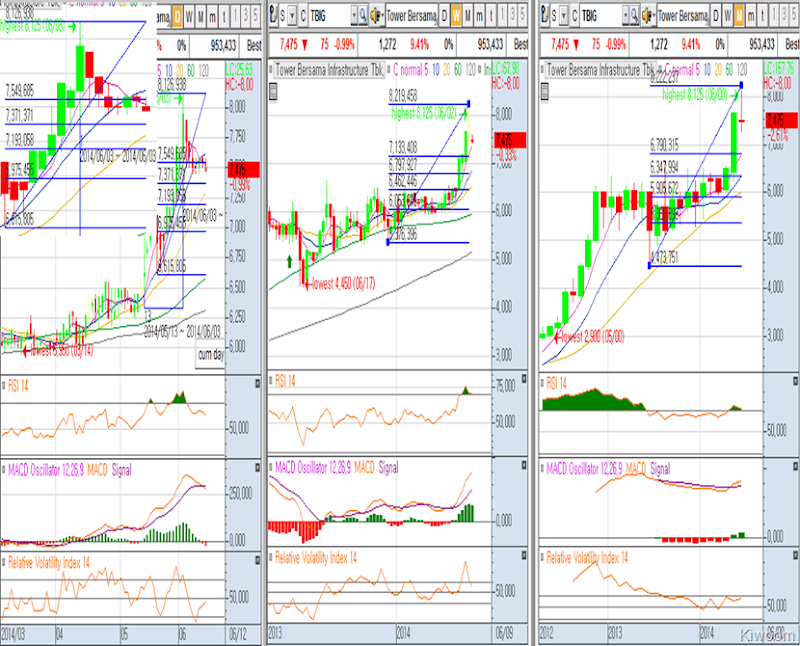This screenshot has width=800, height=646.
Task: Click Tower Bersama Infrastructure Tbk label in right chart
Action: pos(601,69)
